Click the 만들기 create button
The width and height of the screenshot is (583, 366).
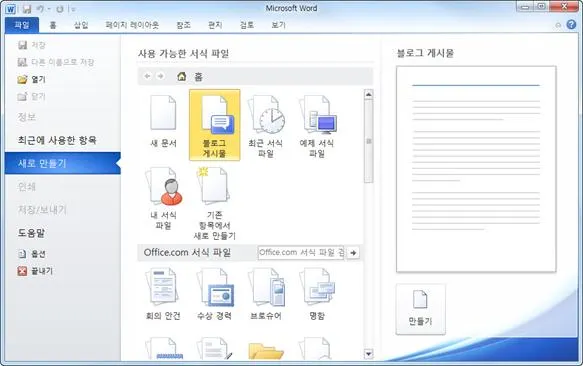tap(421, 309)
